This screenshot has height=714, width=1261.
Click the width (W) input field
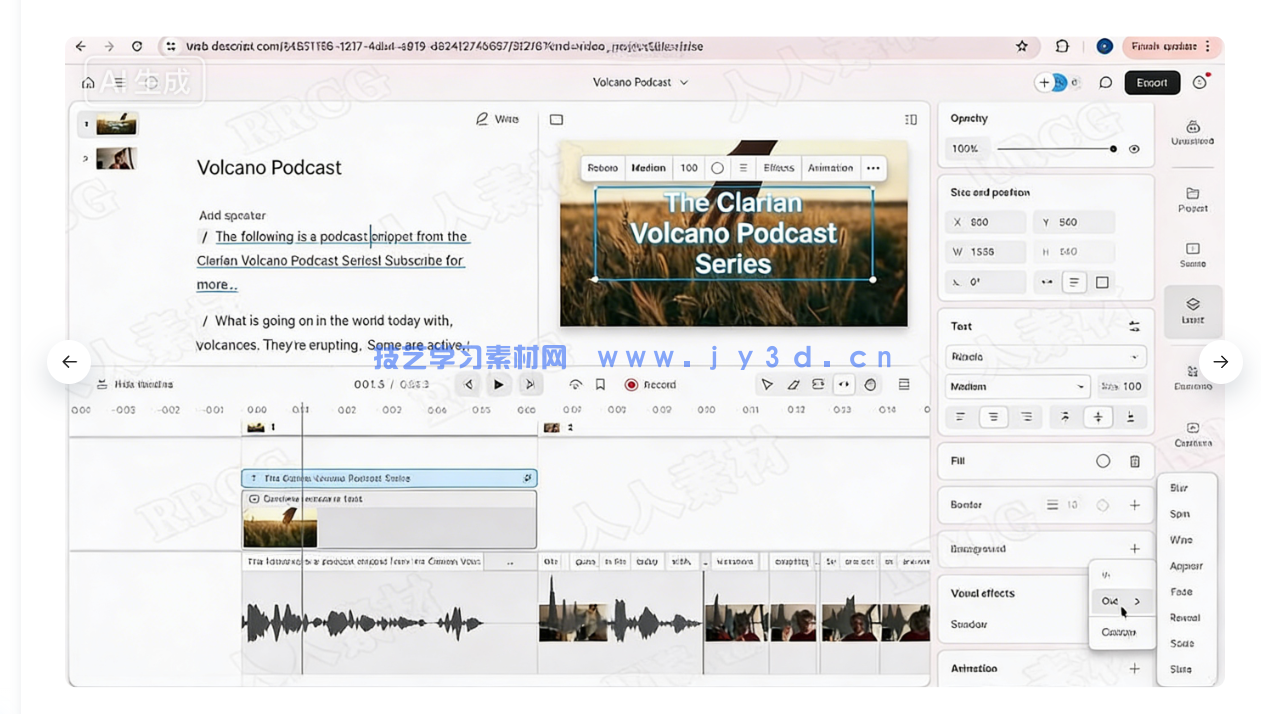pyautogui.click(x=985, y=251)
